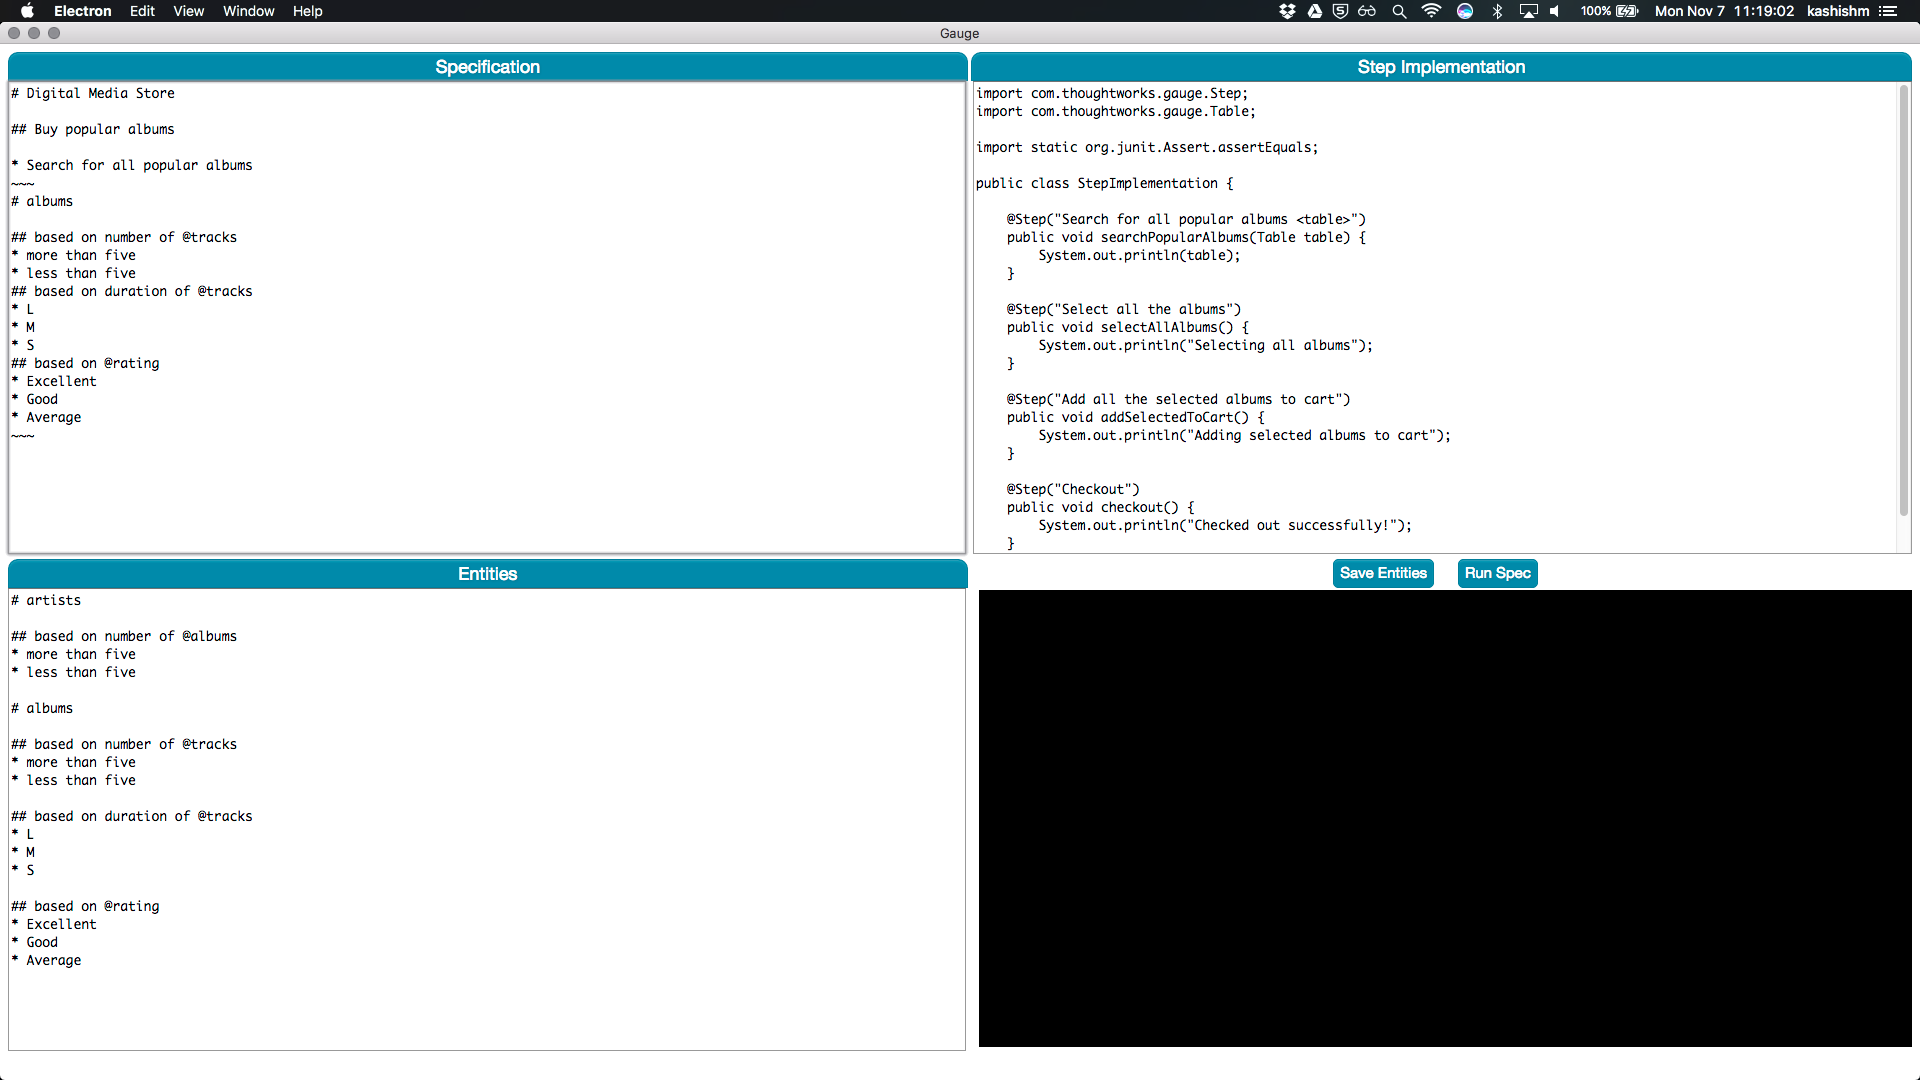Open Notification Center list icon
1920x1080 pixels.
point(1888,11)
